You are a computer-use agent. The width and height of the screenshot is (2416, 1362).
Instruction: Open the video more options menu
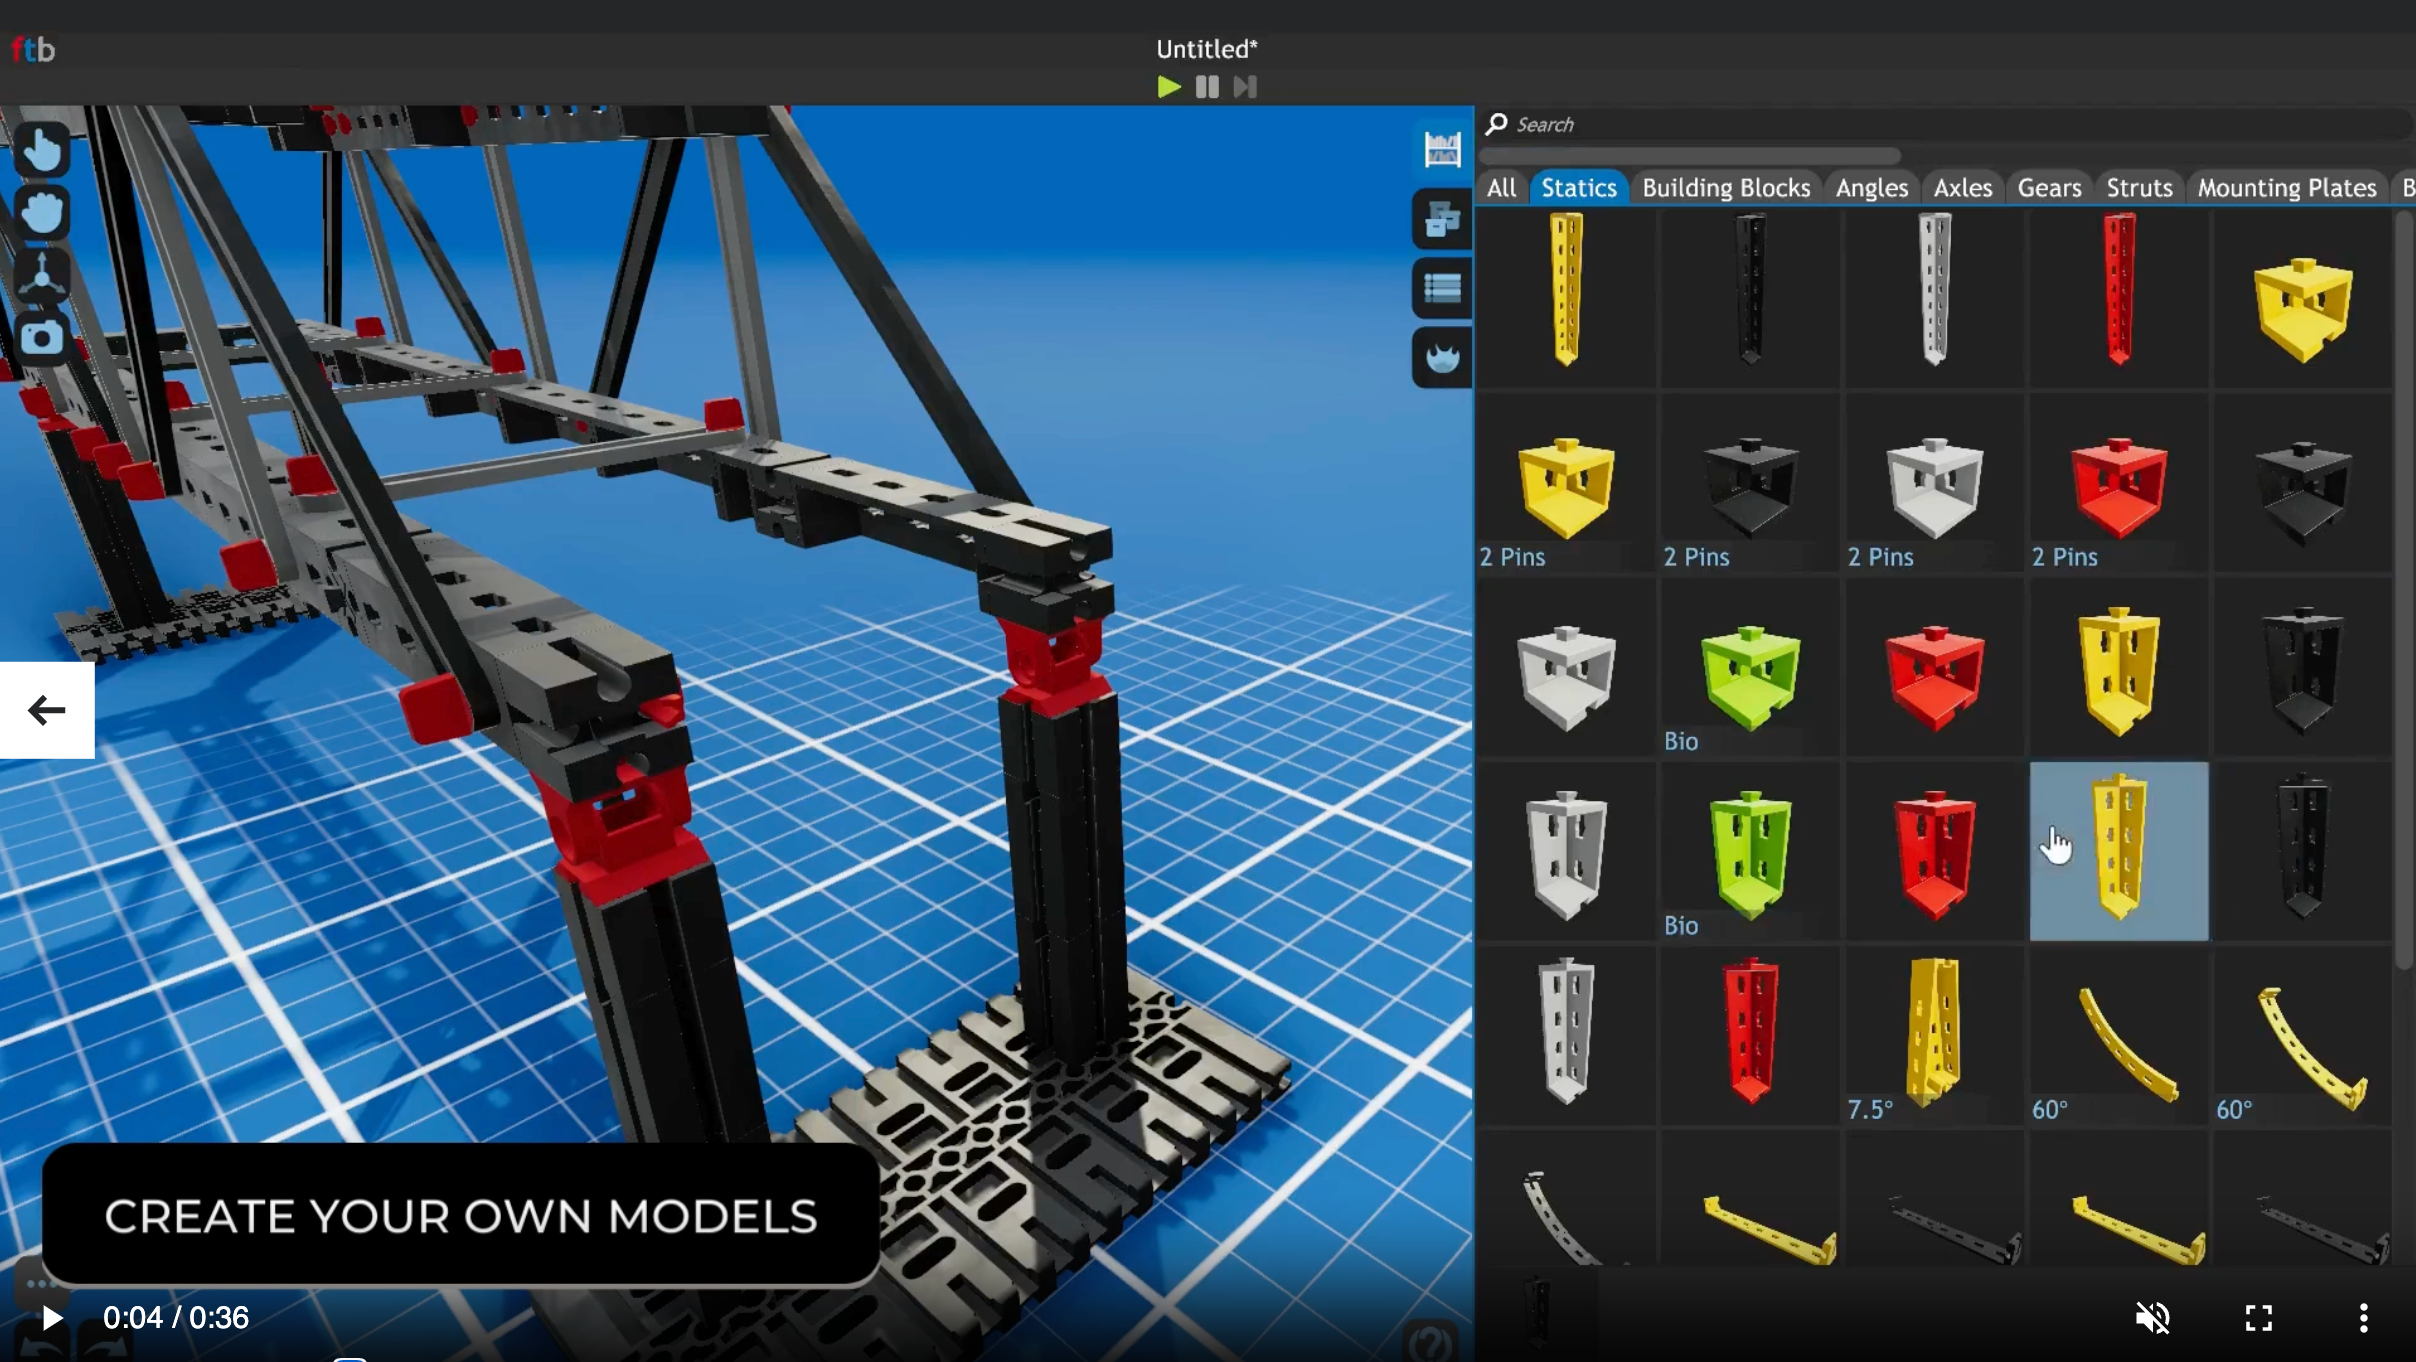pos(2363,1318)
